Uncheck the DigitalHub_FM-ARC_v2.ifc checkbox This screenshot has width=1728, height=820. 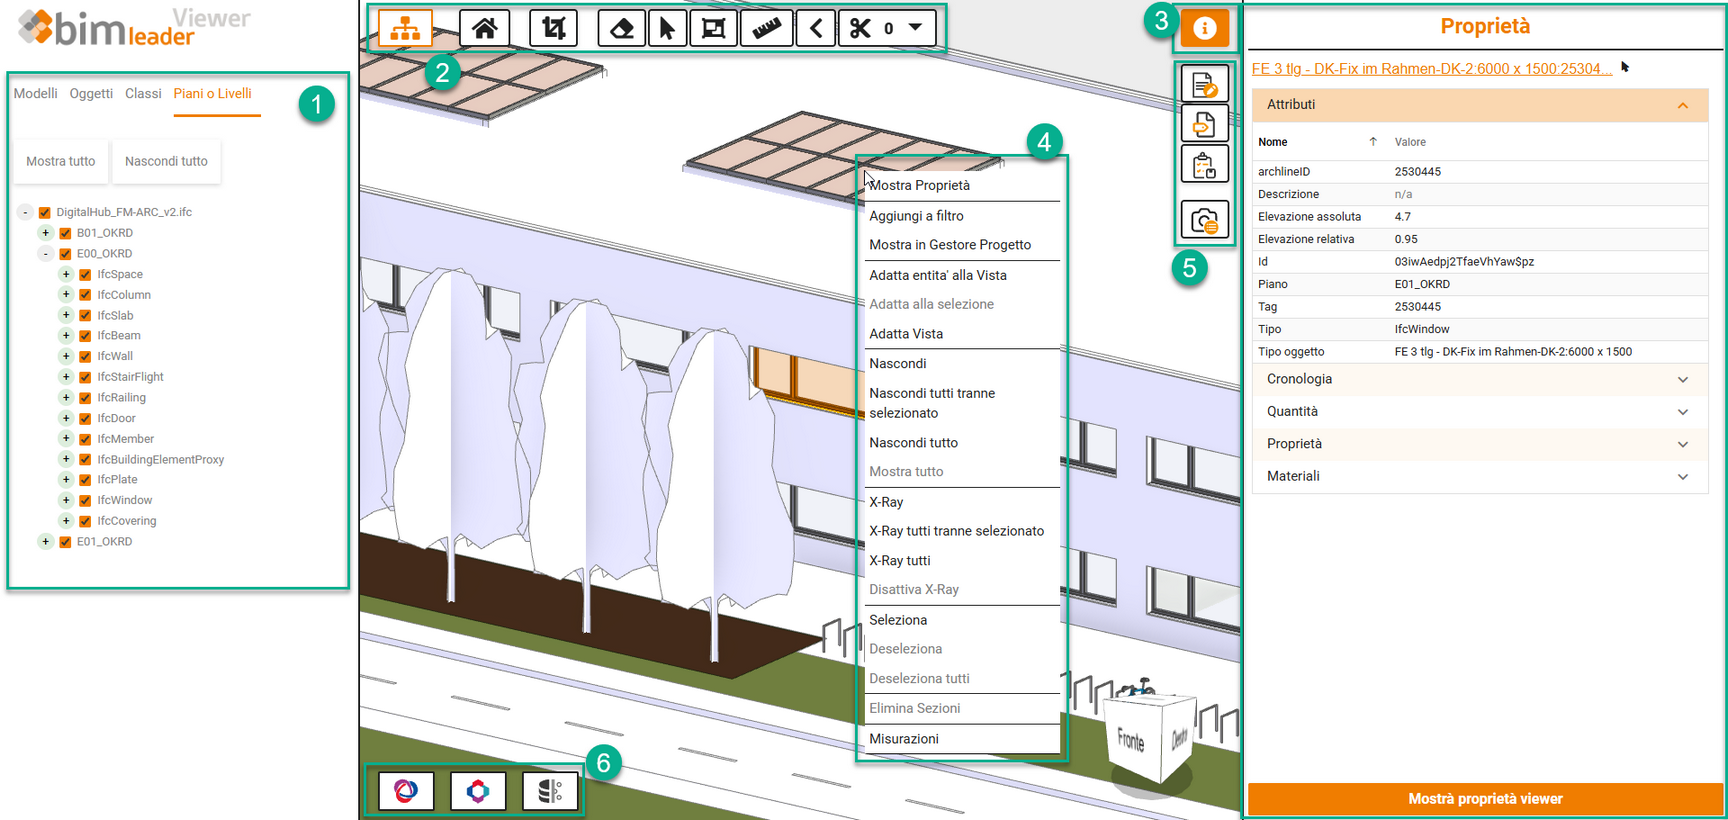point(44,212)
